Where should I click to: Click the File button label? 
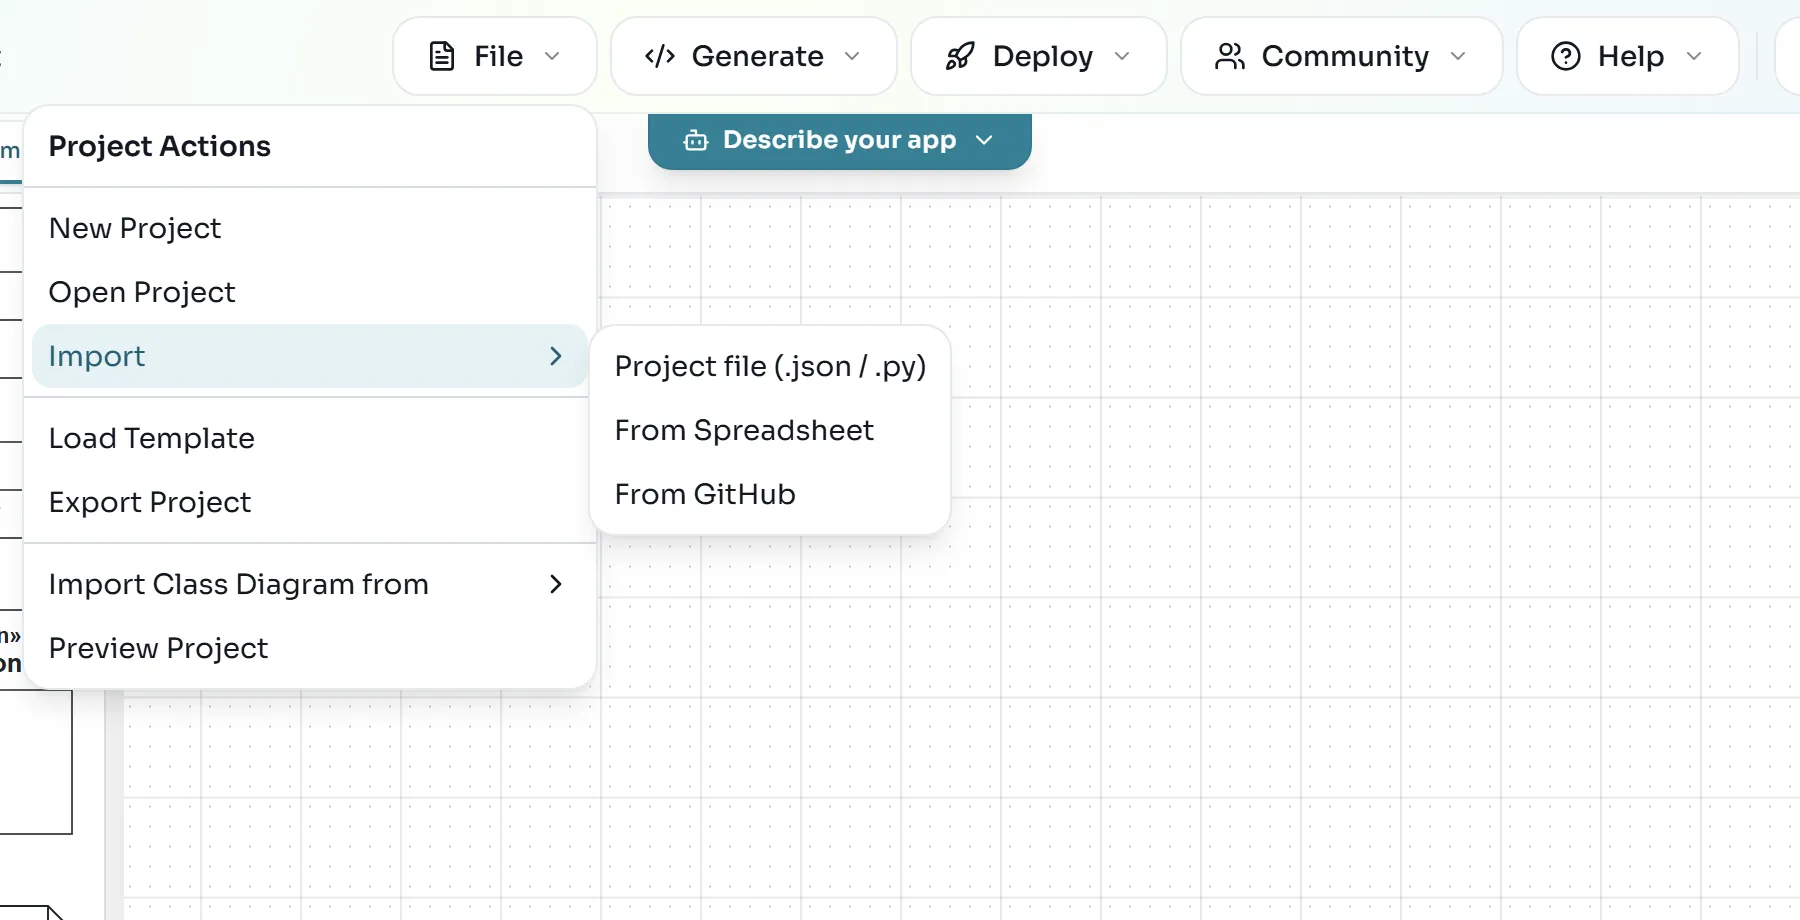click(498, 56)
